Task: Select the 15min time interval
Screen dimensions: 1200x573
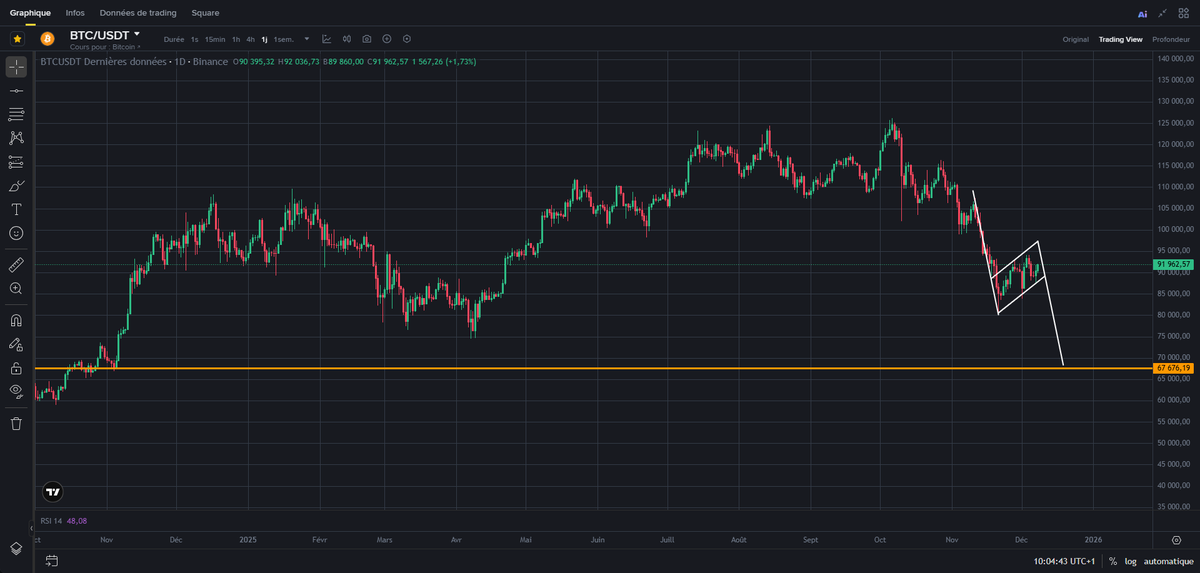Action: click(215, 39)
